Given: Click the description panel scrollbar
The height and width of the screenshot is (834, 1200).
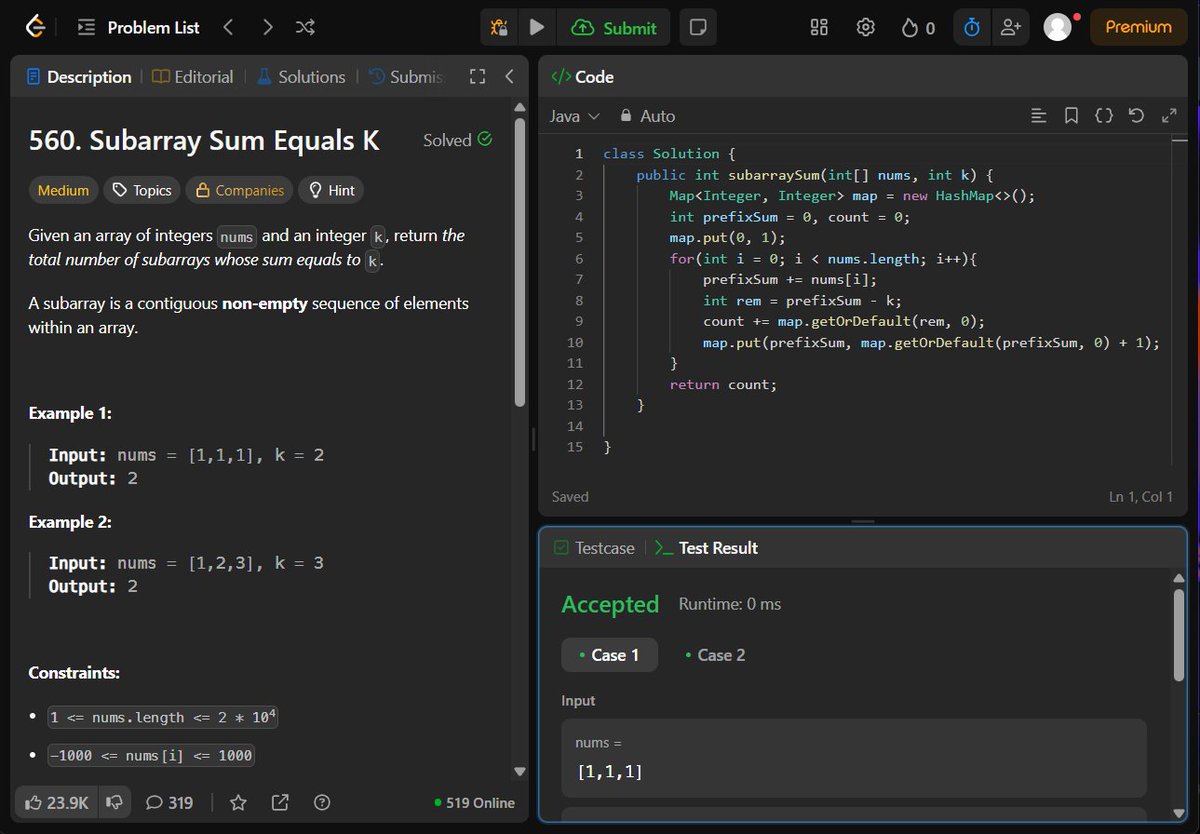Looking at the screenshot, I should click(519, 262).
